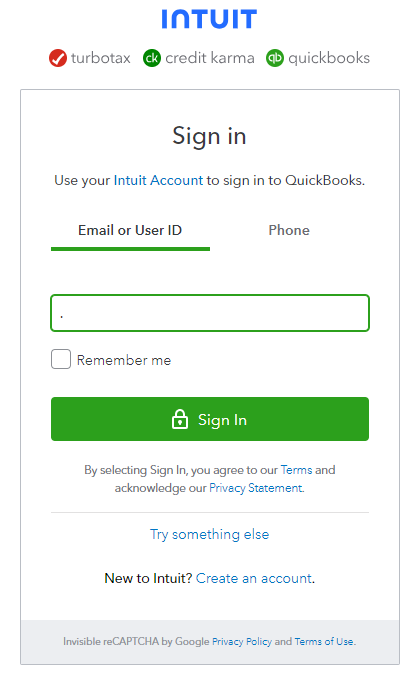The image size is (412, 673).
Task: Open the Terms link below Sign In
Action: pyautogui.click(x=297, y=470)
